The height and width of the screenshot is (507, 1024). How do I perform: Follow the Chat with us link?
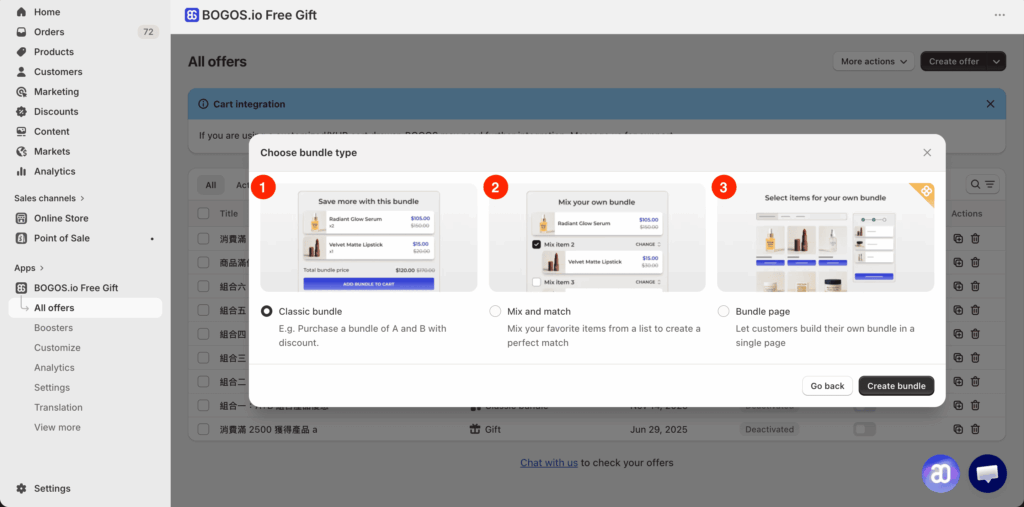[549, 463]
